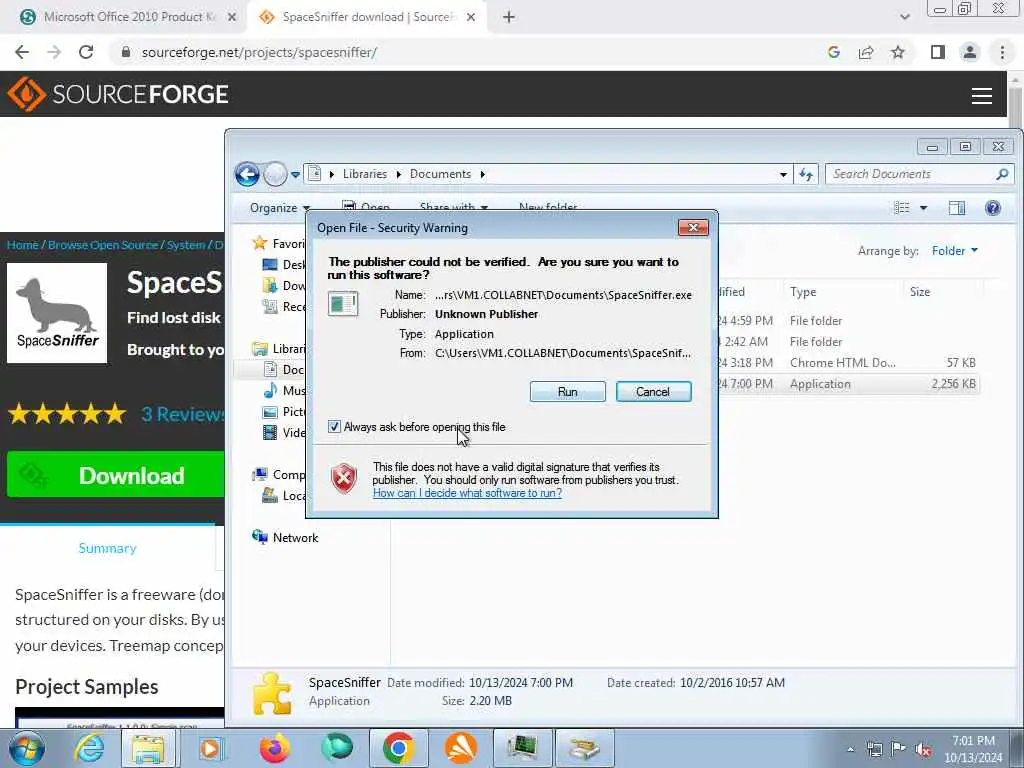Open the Windows Start button
Screen dimensions: 1024x768
click(x=26, y=748)
